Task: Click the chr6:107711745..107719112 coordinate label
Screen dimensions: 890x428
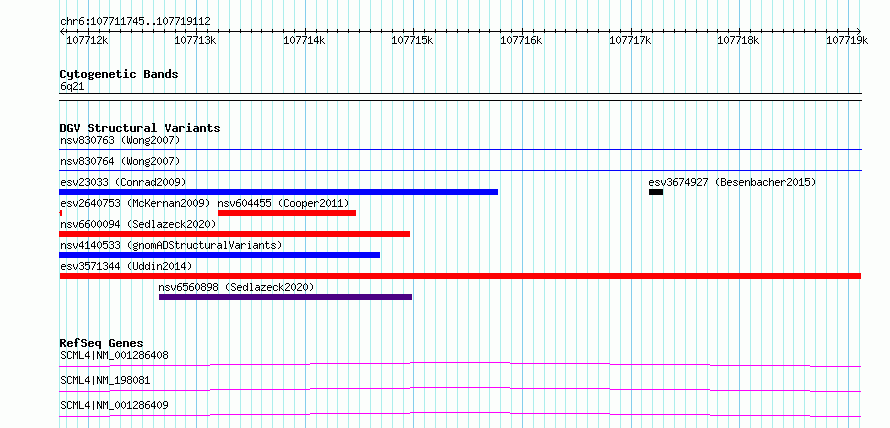Action: click(x=135, y=22)
